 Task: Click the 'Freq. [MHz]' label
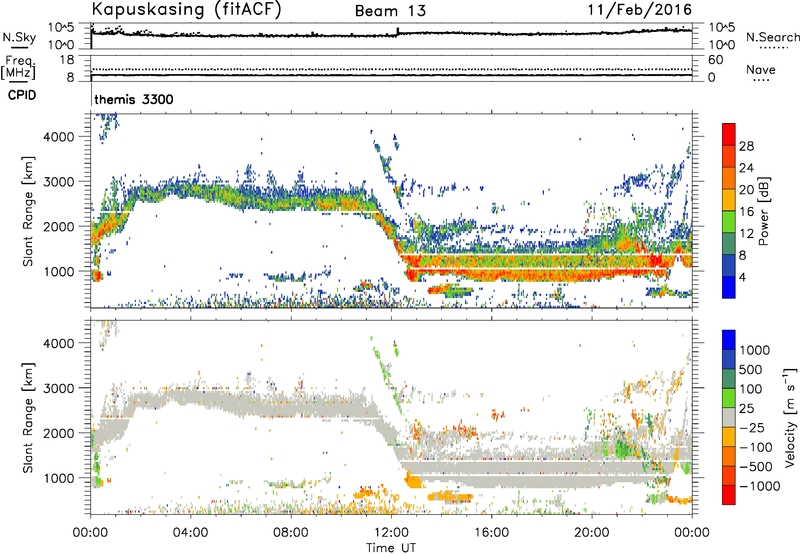(18, 68)
